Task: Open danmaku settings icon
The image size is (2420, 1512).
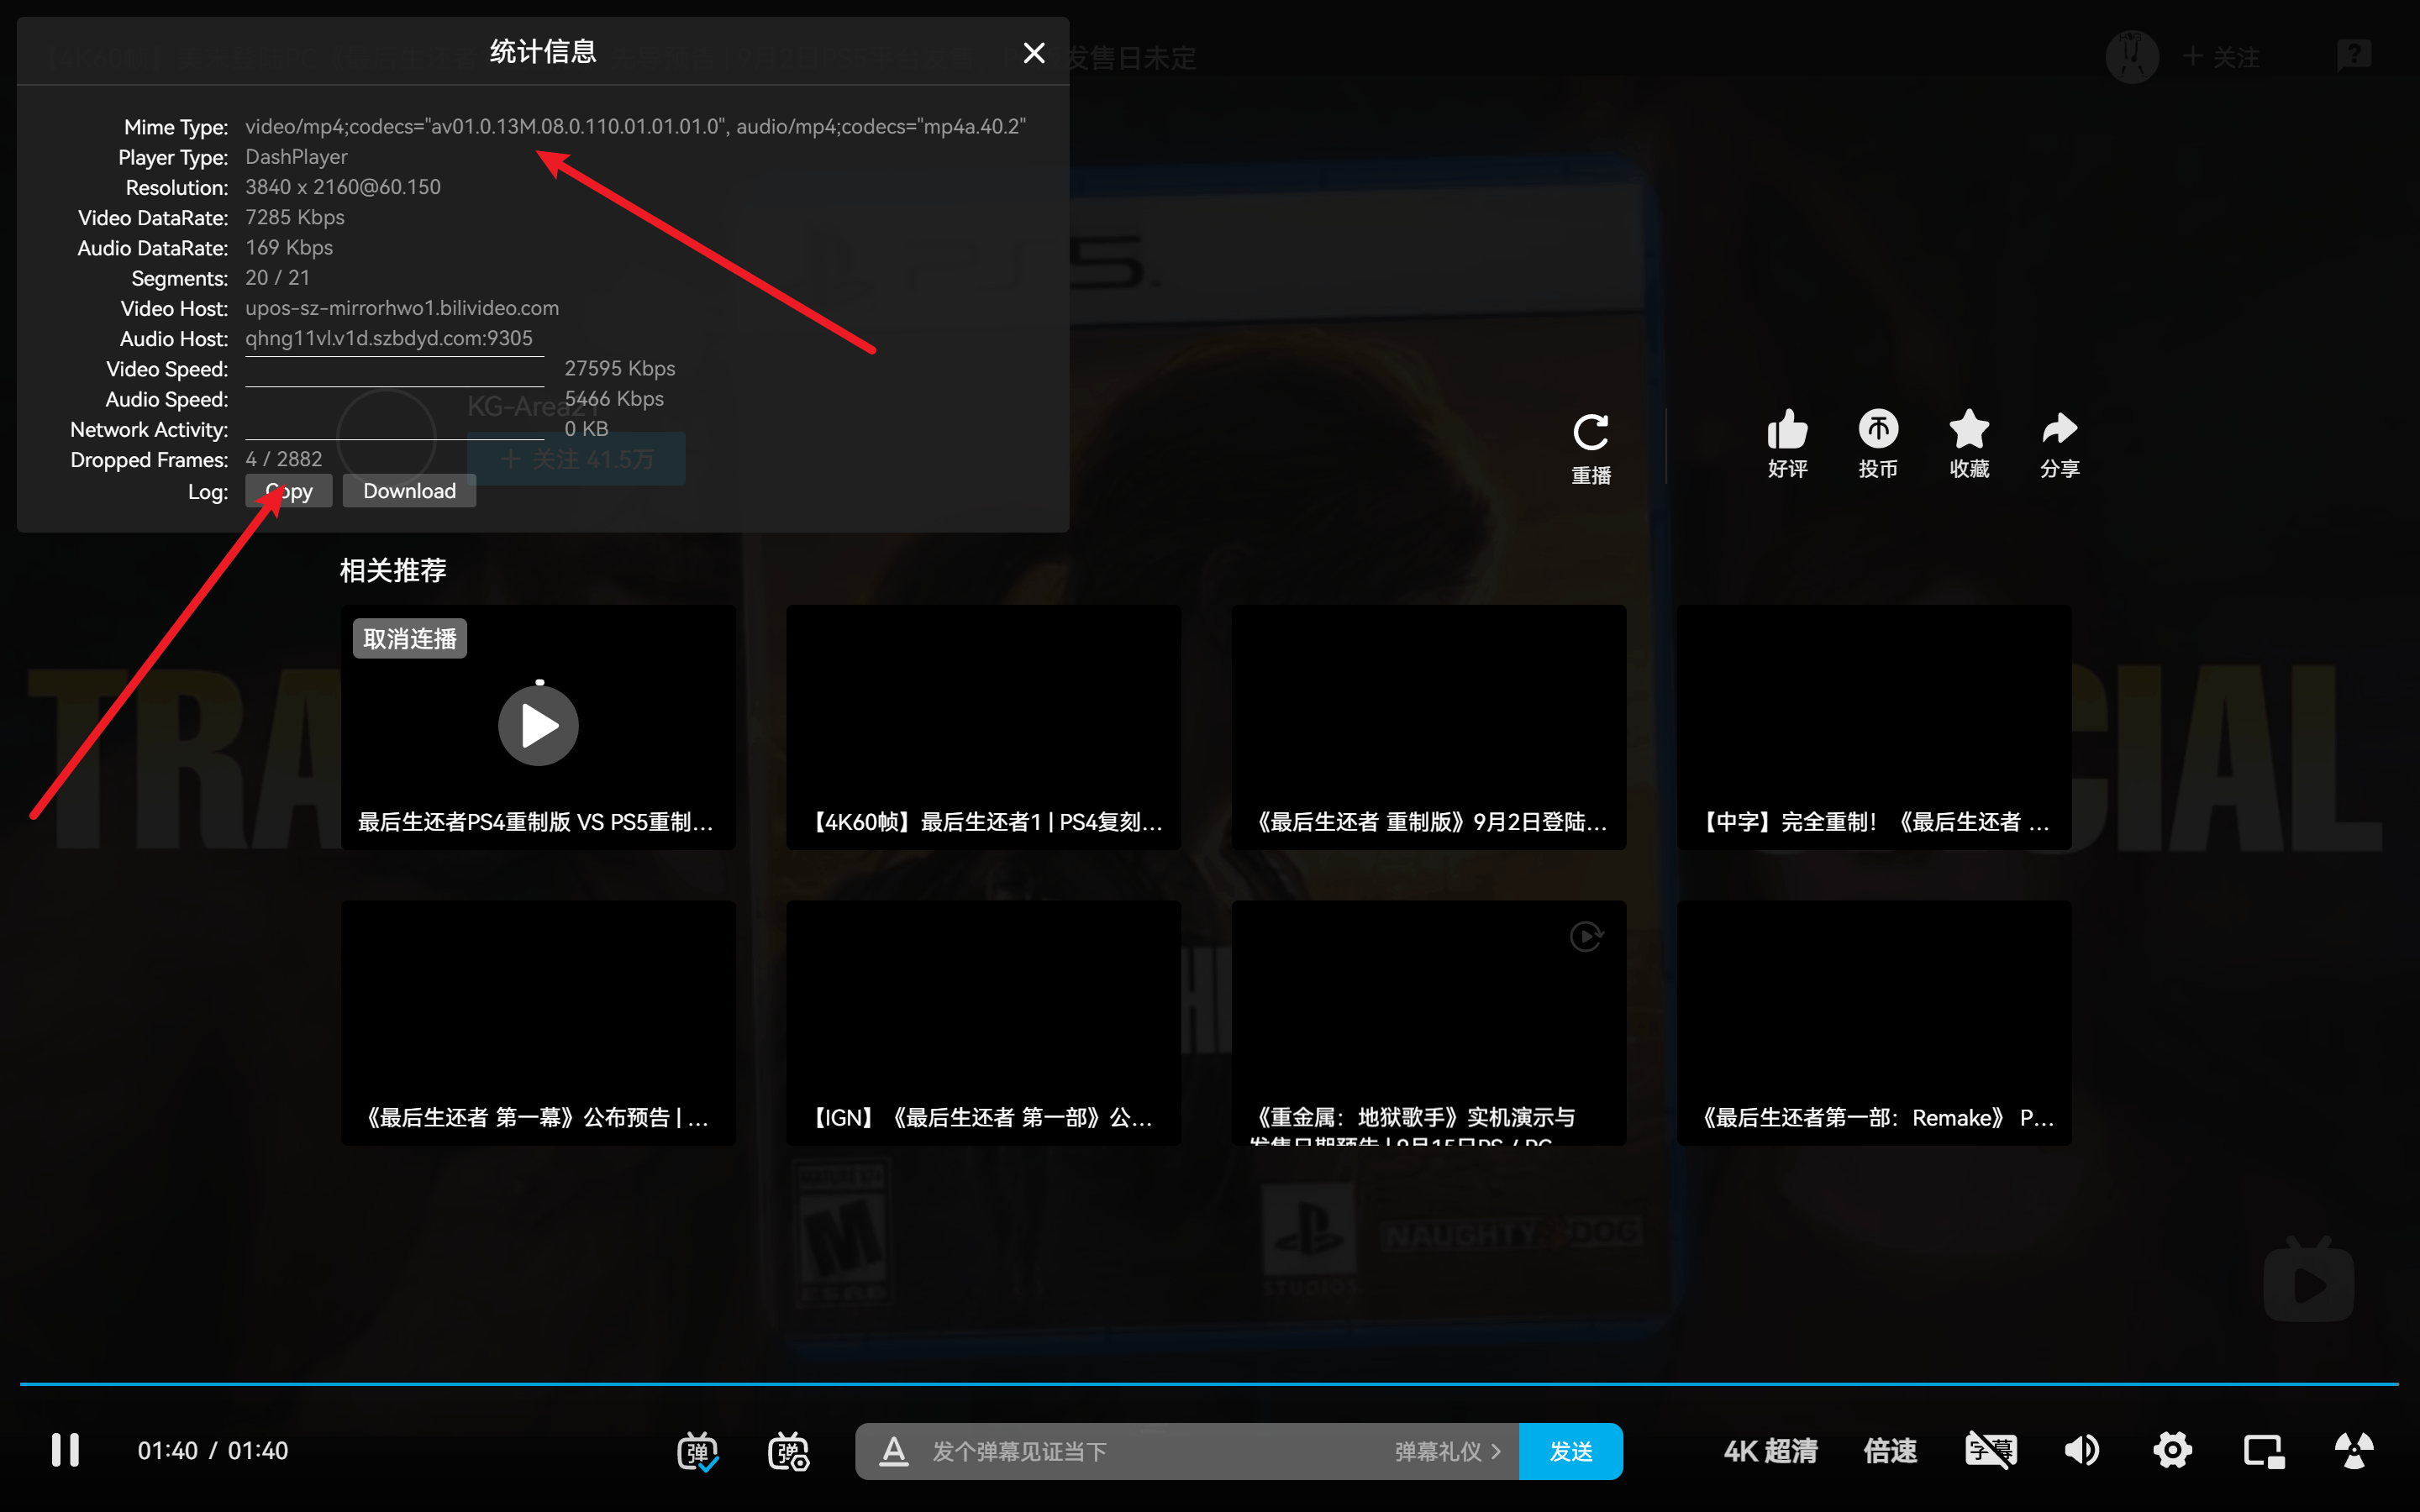Action: point(788,1451)
